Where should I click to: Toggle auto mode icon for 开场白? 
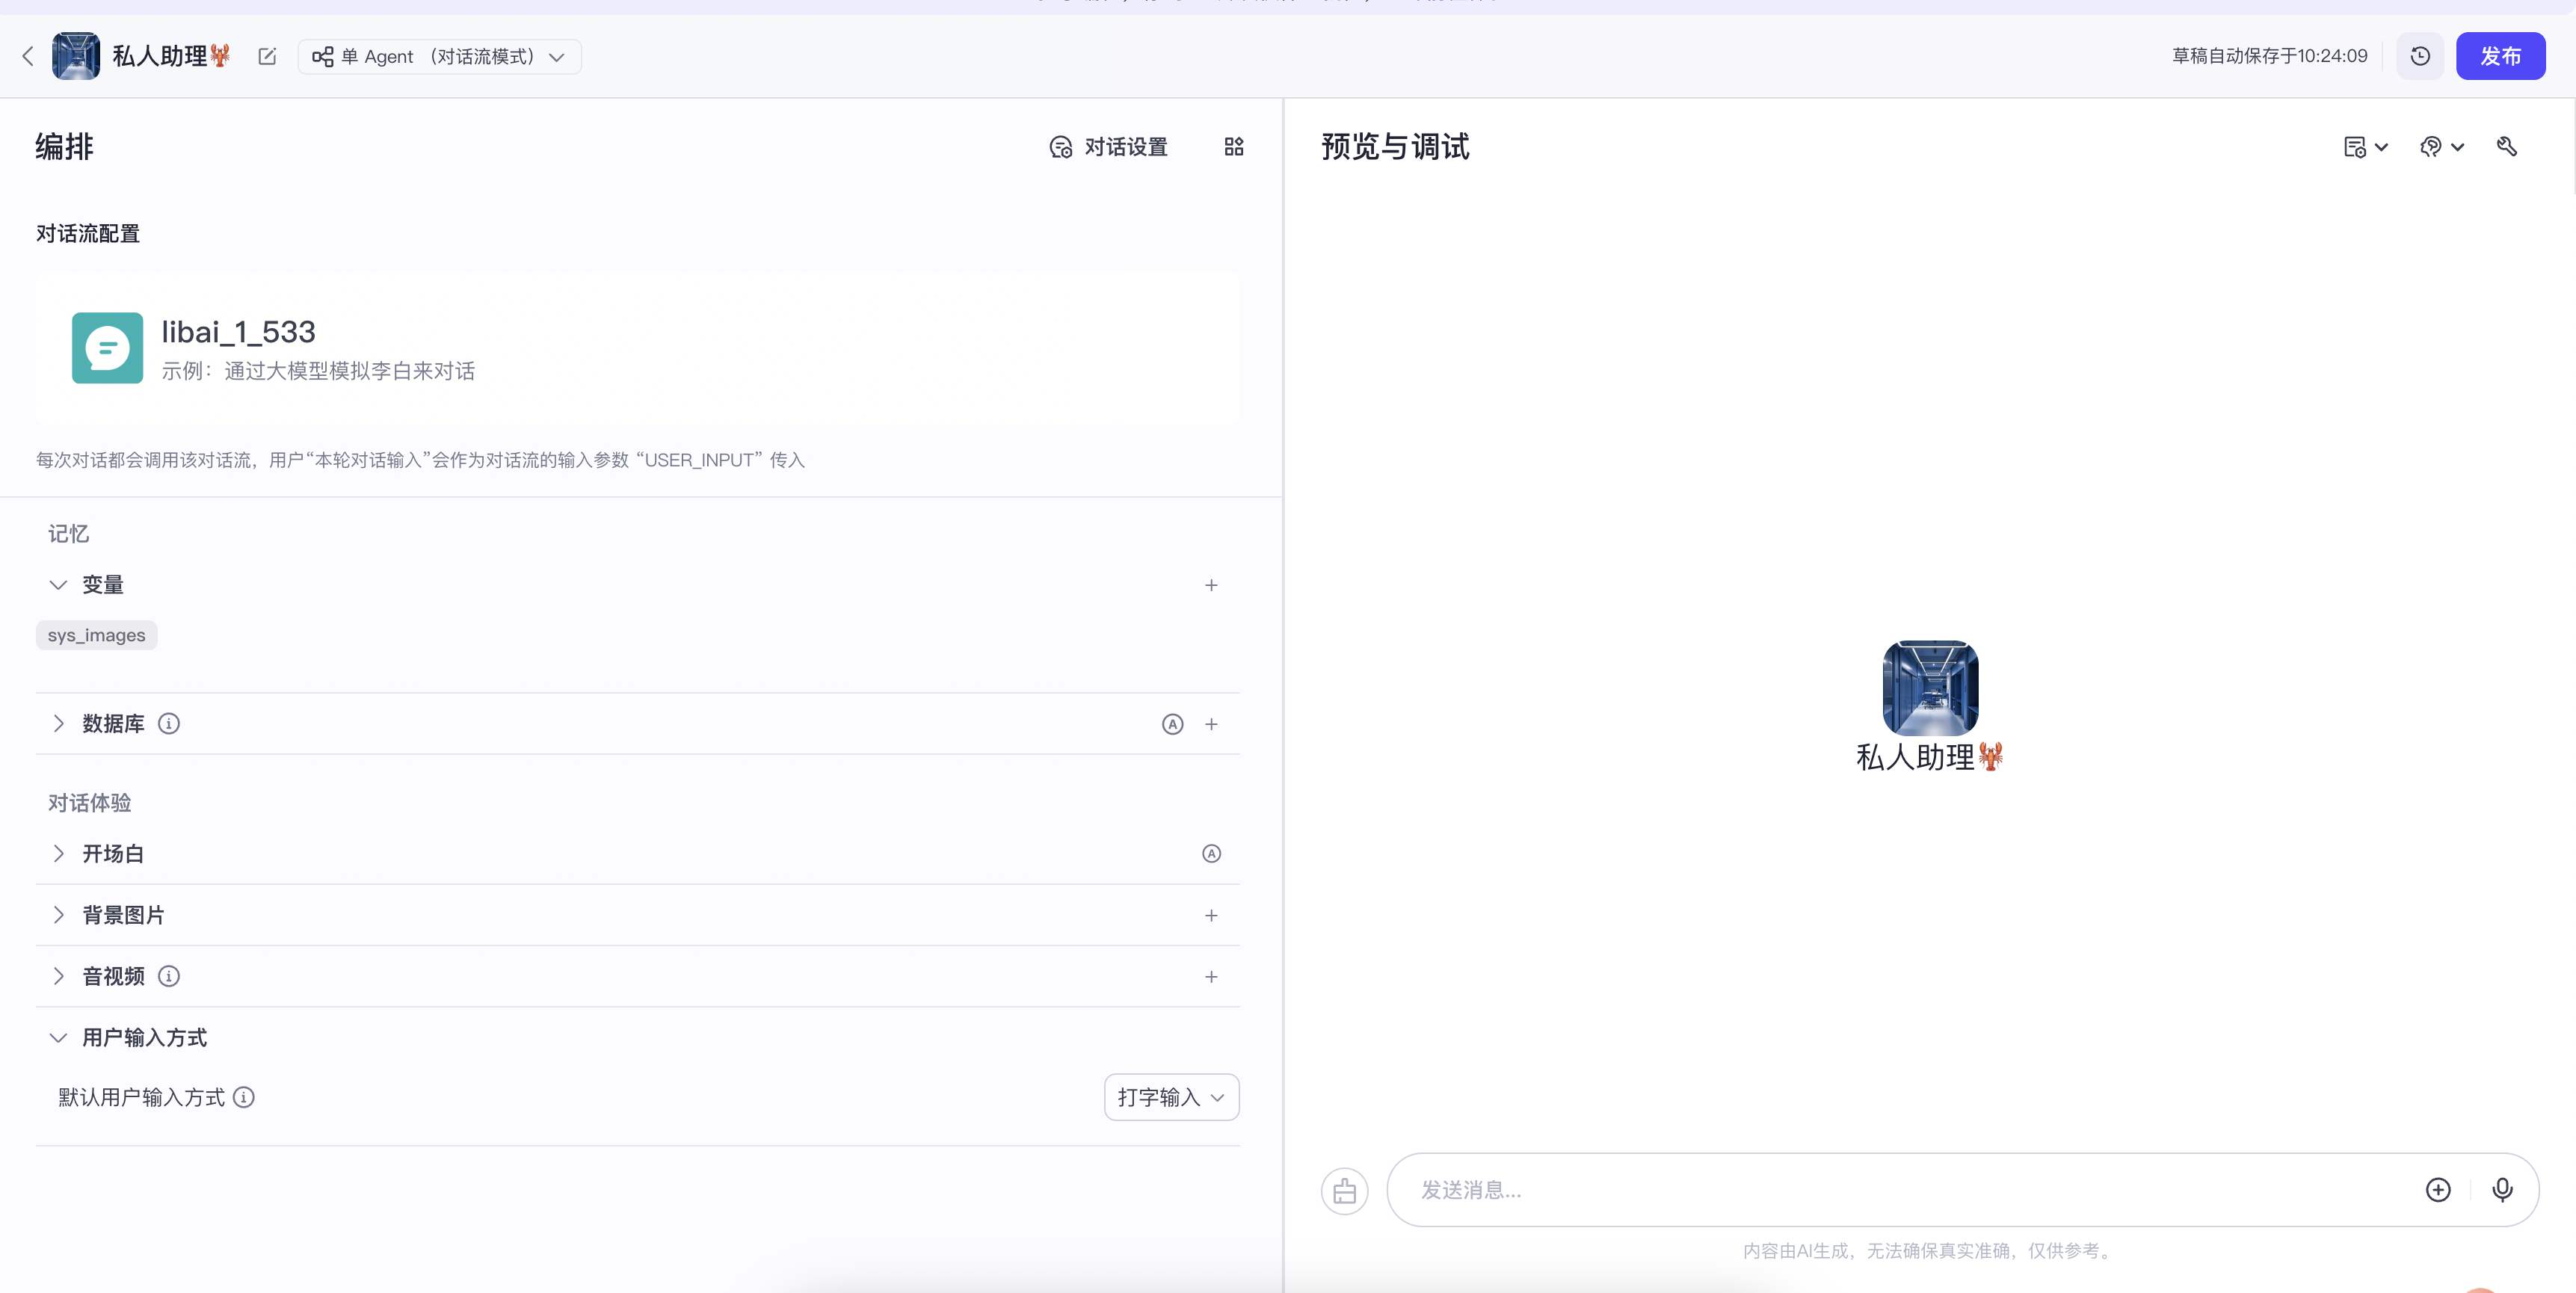point(1211,854)
